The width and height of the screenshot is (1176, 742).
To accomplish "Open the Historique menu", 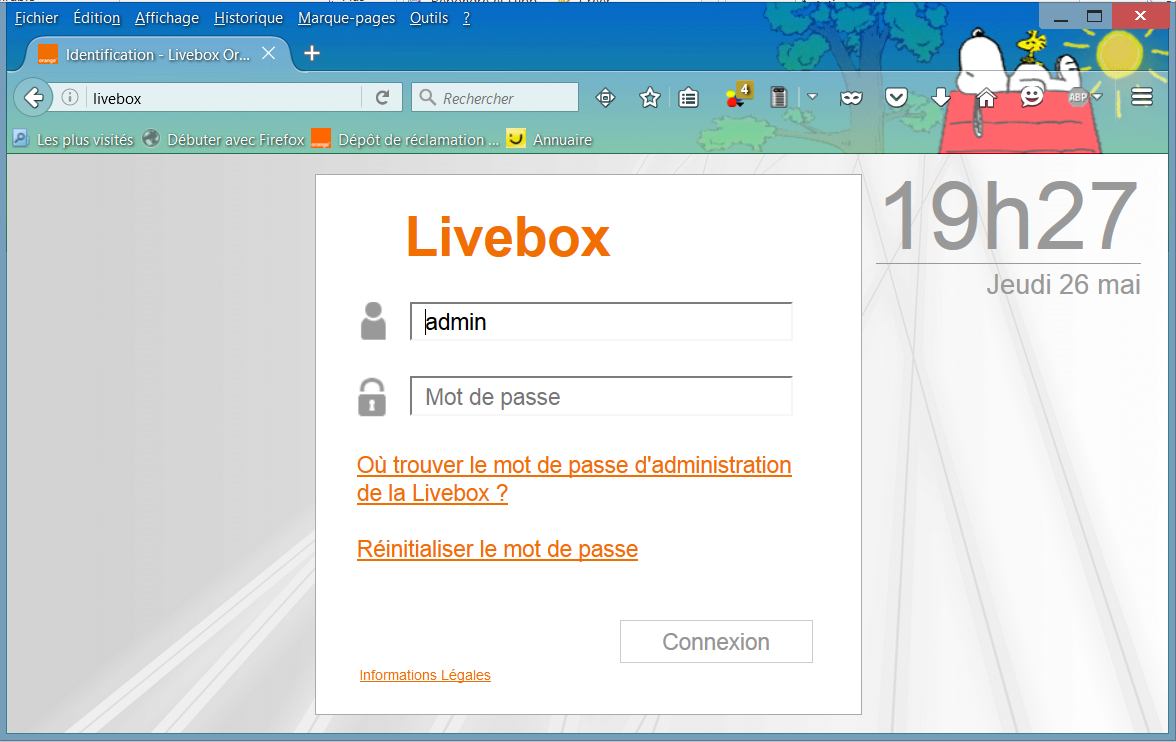I will 248,18.
